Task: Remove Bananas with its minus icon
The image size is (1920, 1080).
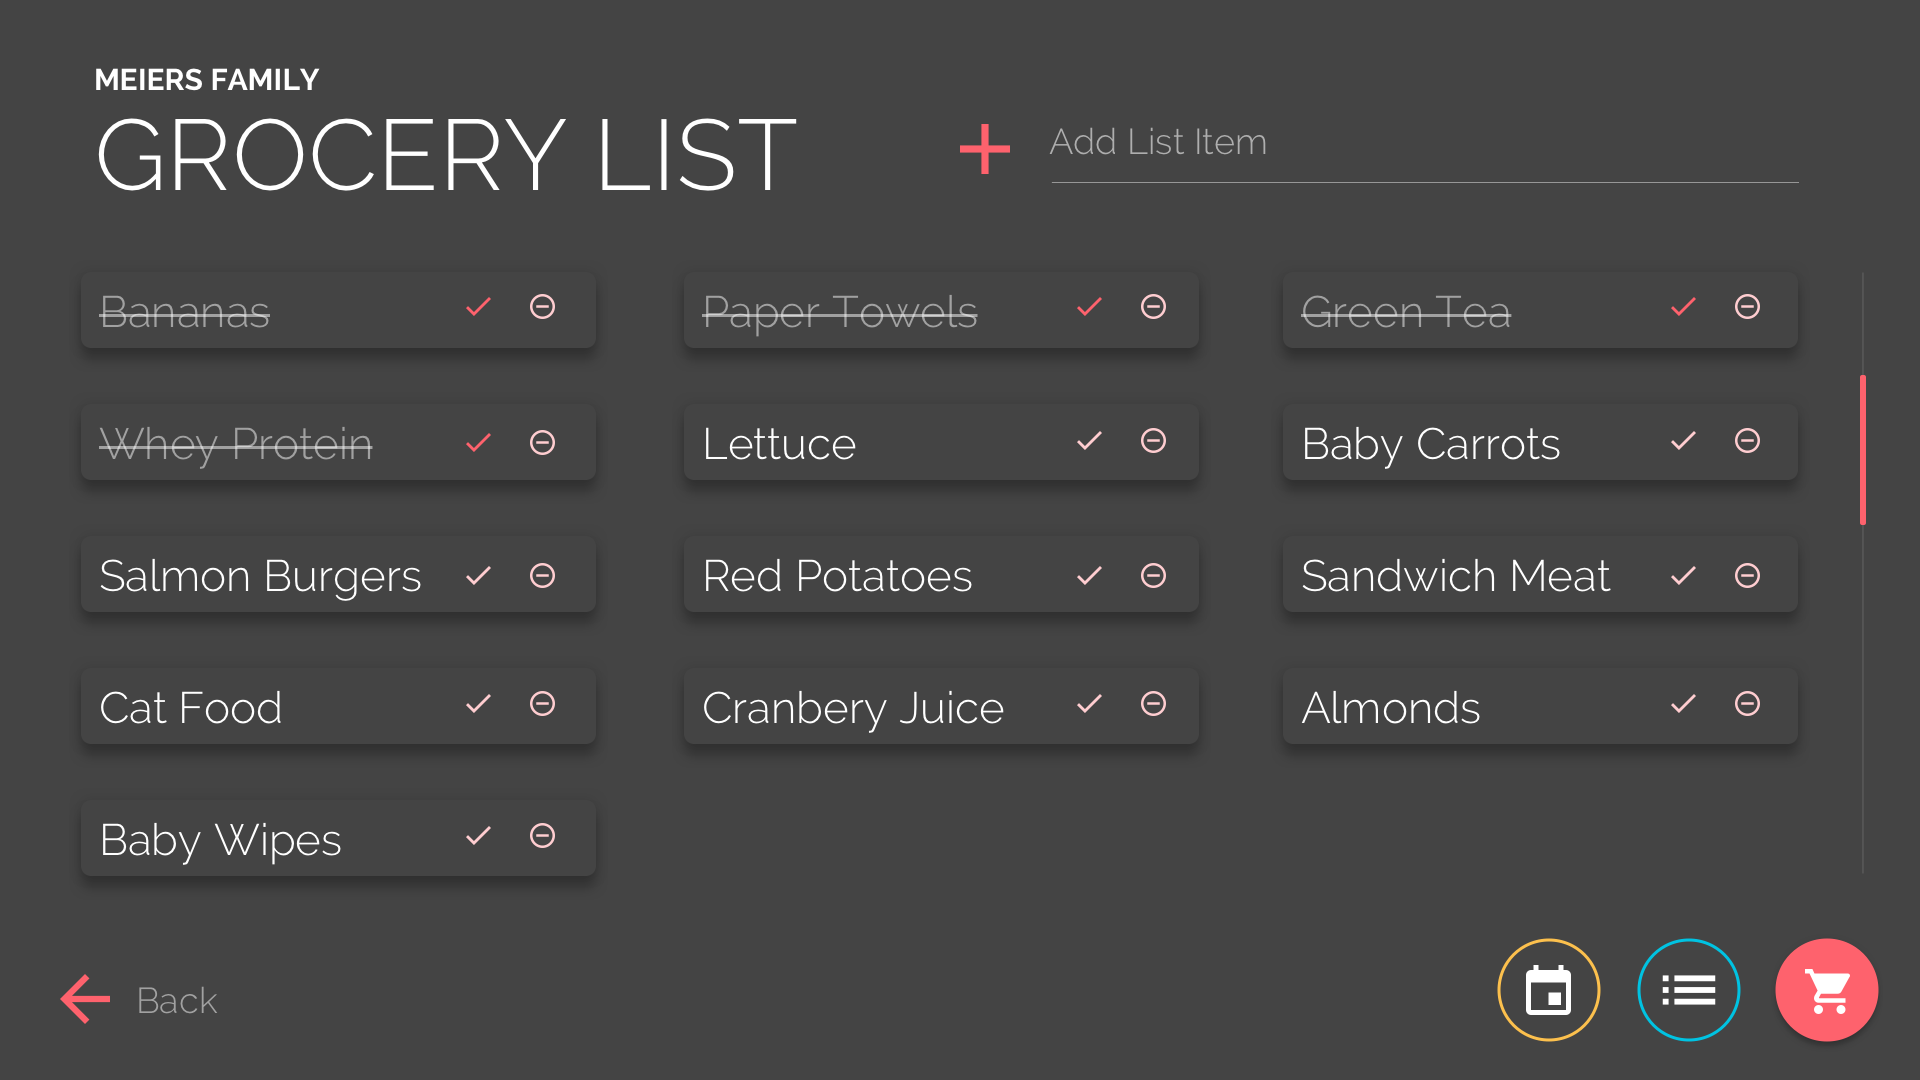Action: point(542,306)
